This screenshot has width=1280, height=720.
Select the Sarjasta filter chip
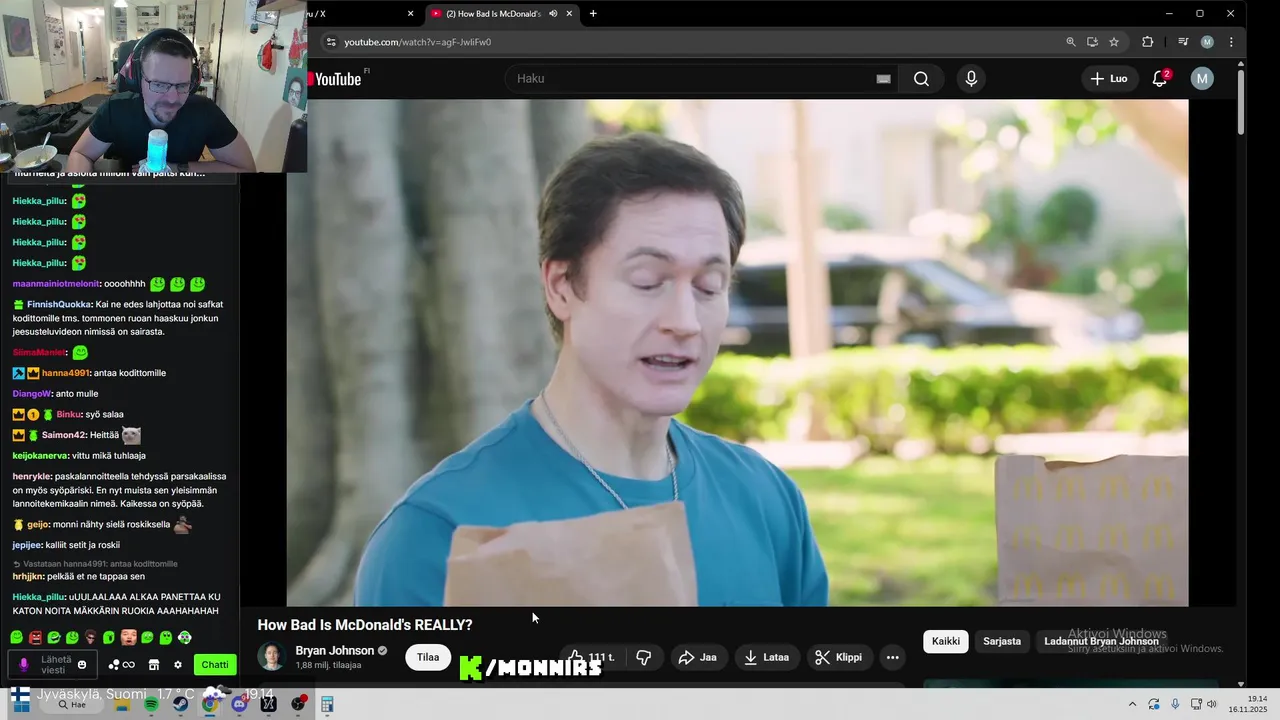coord(1002,641)
